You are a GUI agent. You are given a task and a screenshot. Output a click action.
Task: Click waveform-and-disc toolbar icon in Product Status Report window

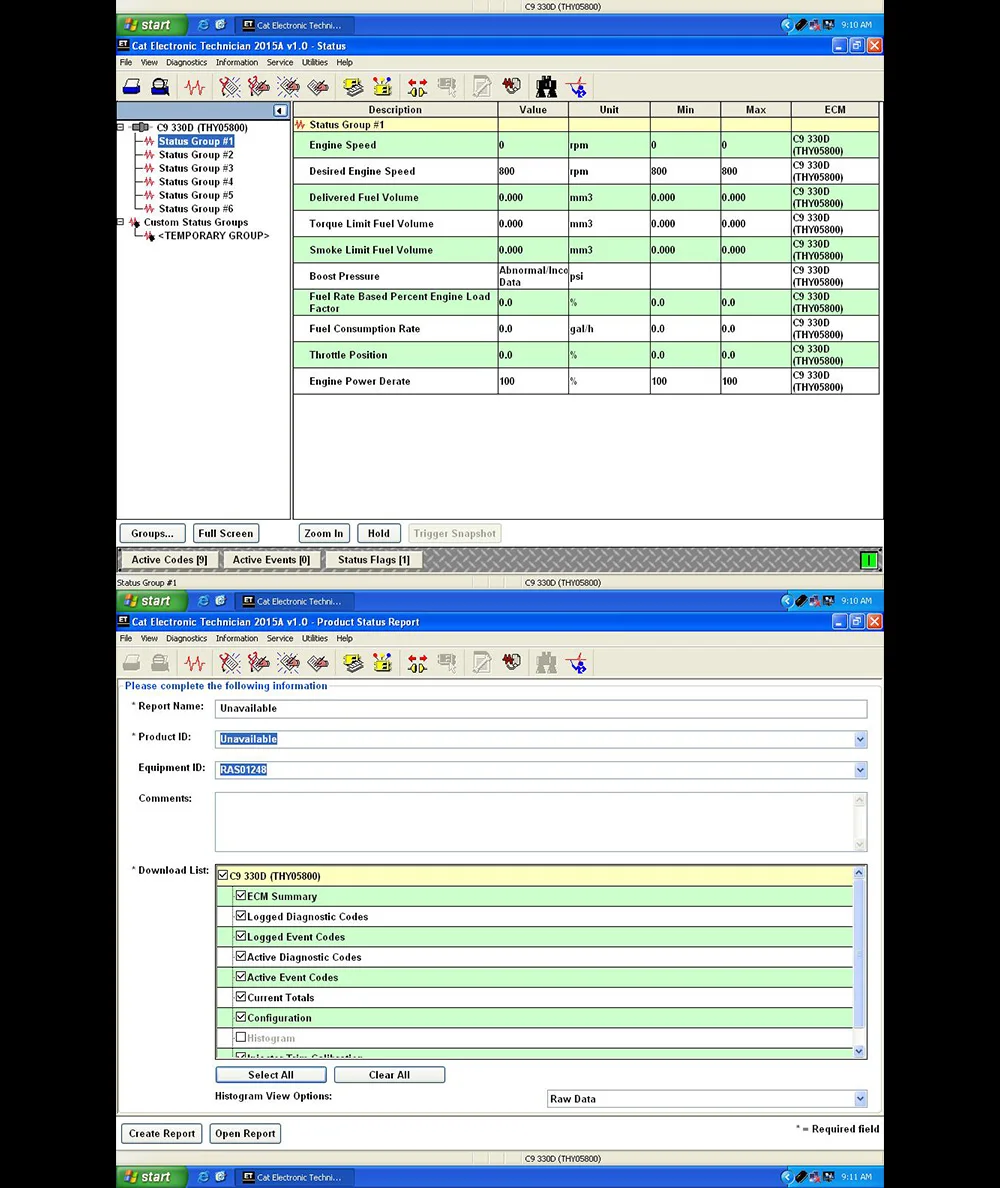click(512, 663)
